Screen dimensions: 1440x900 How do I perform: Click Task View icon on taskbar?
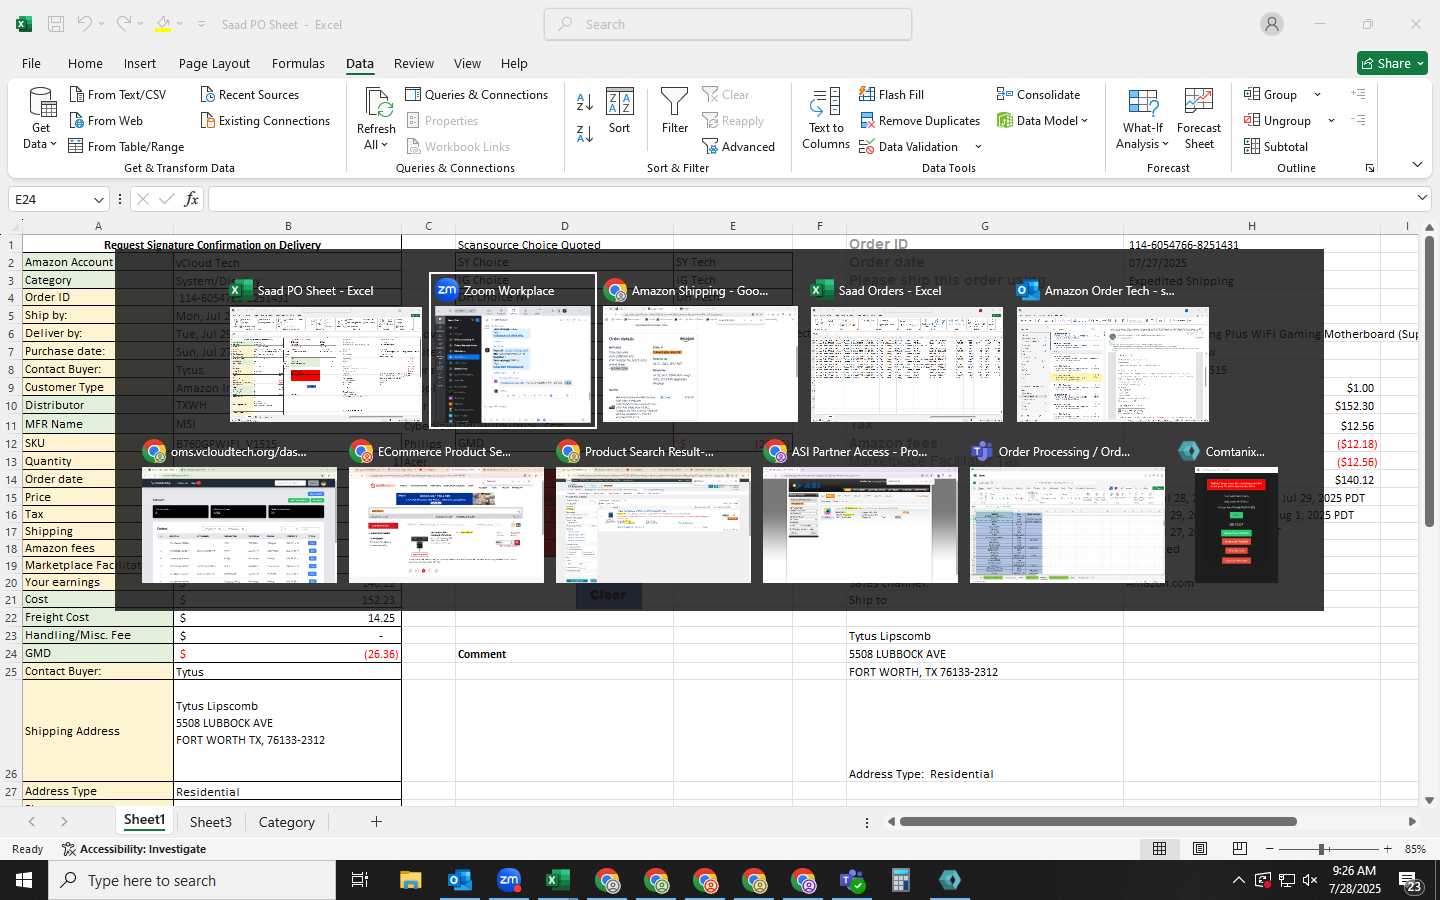click(360, 880)
